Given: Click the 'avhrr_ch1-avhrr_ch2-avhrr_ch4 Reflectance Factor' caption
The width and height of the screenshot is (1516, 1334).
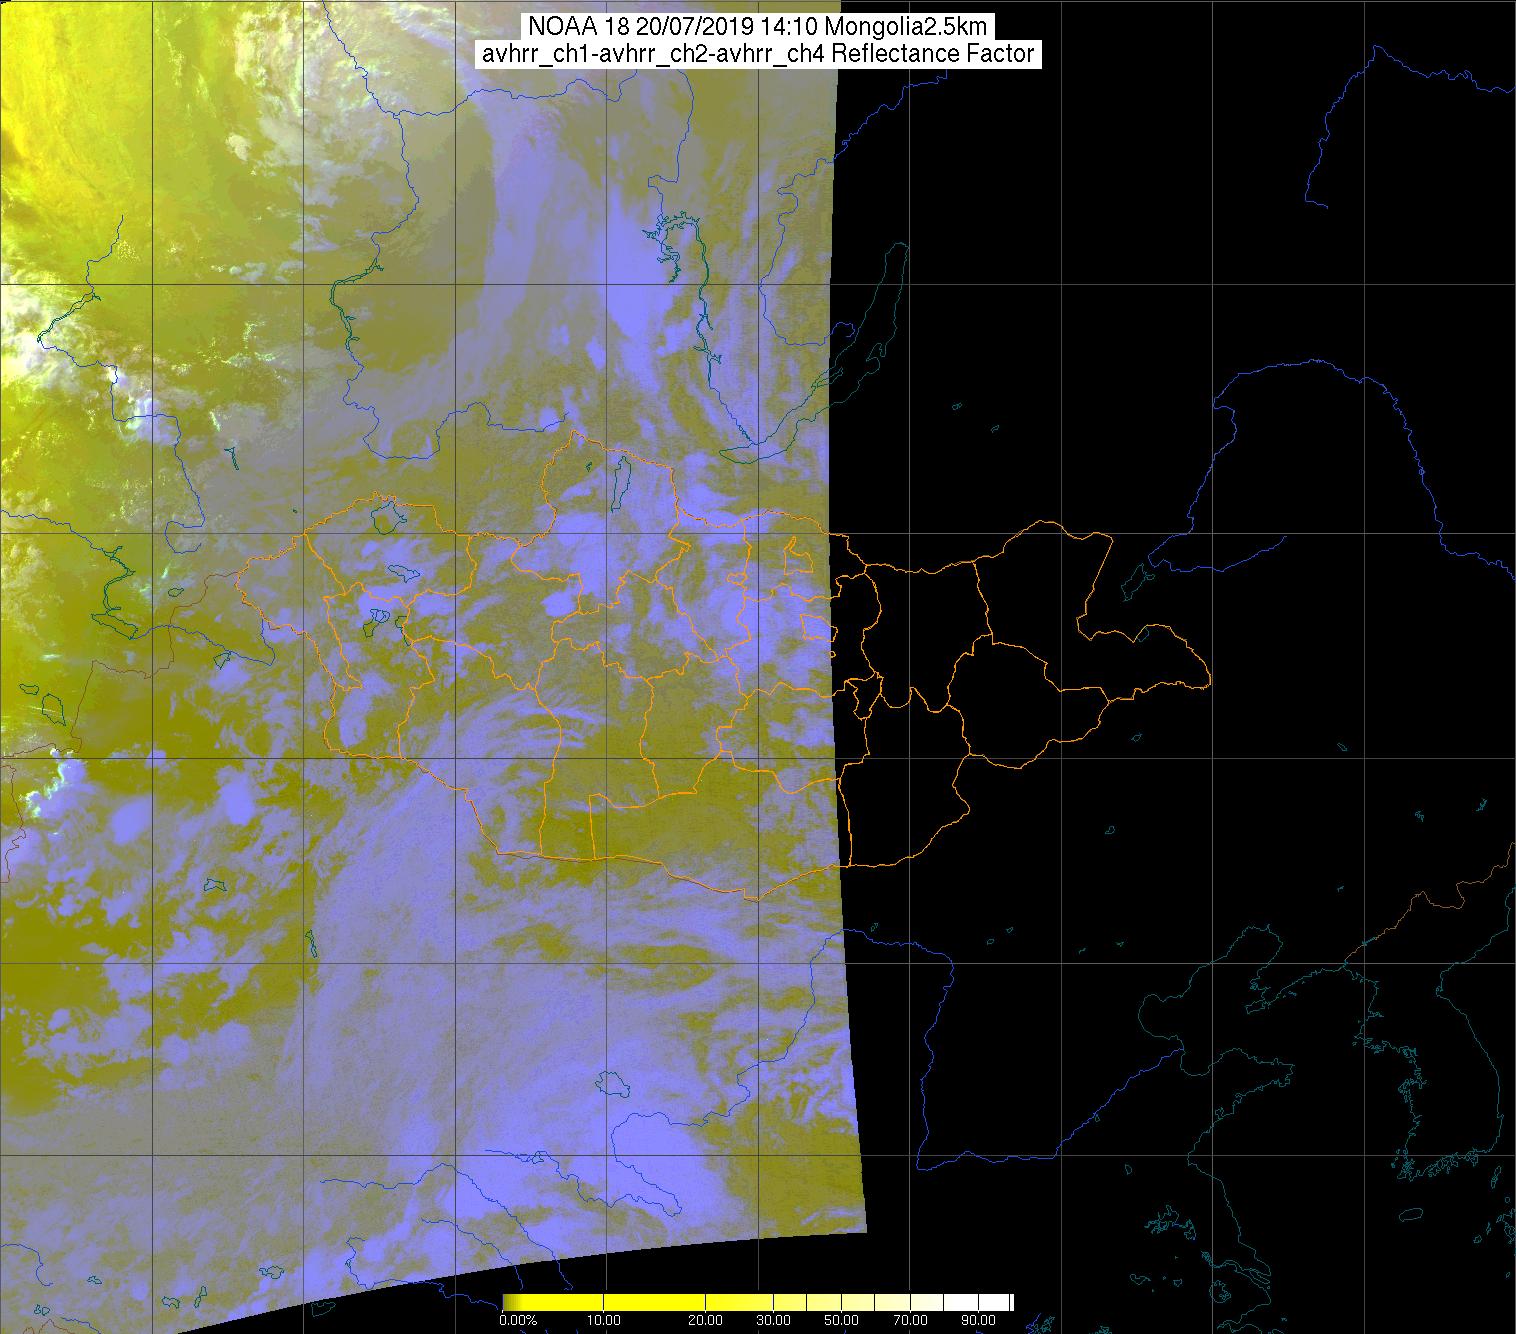Looking at the screenshot, I should [757, 54].
